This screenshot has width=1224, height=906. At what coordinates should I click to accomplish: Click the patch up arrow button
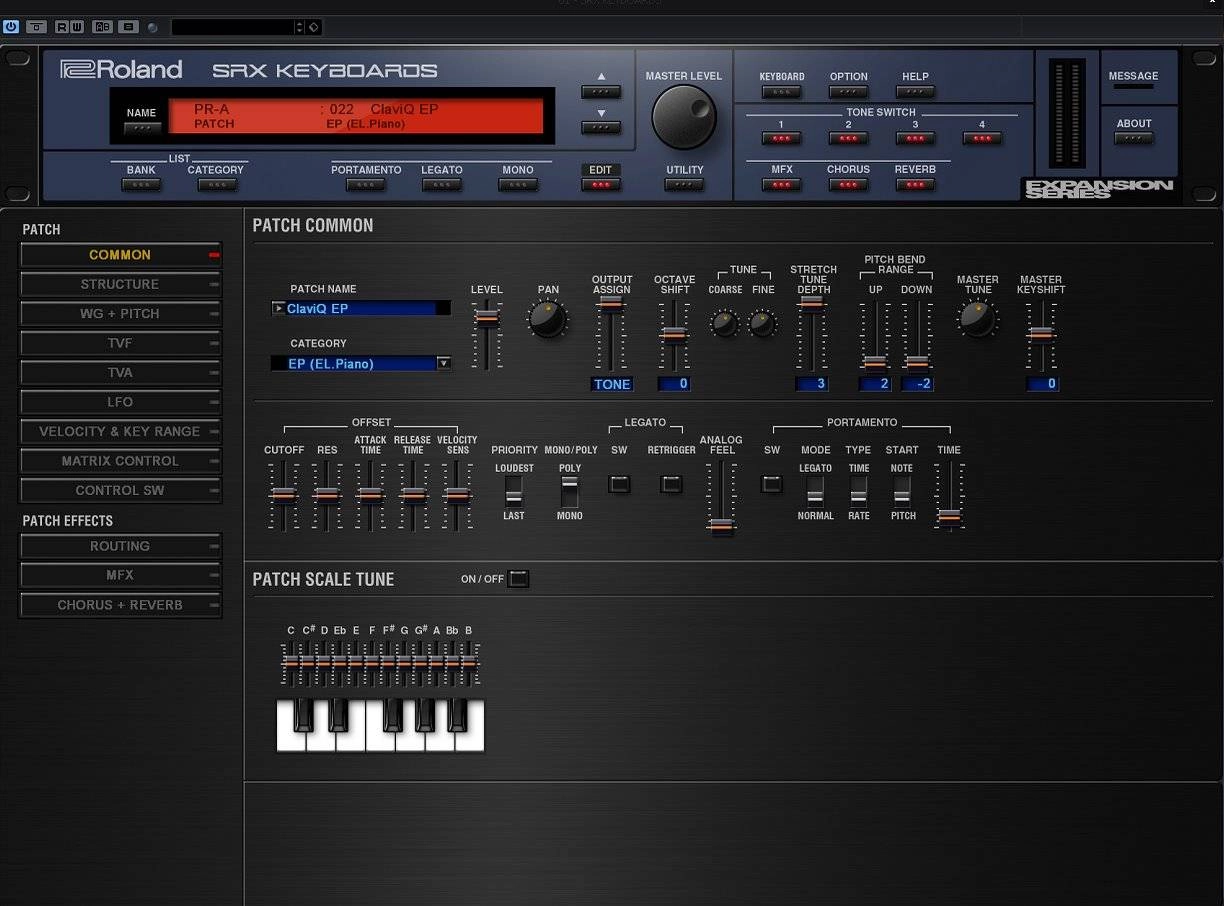tap(601, 92)
